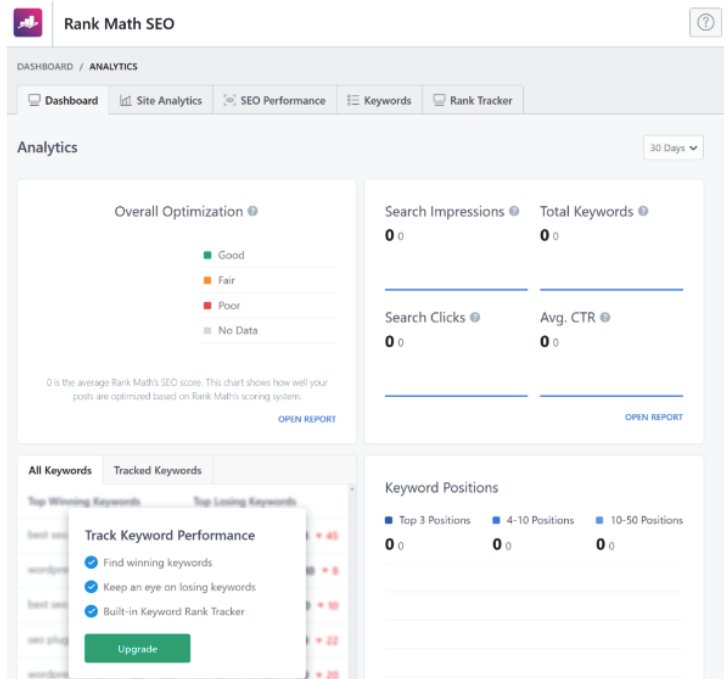Screen dimensions: 727x679
Task: Click the 'Track Keyword Performance' heading
Action: [170, 535]
